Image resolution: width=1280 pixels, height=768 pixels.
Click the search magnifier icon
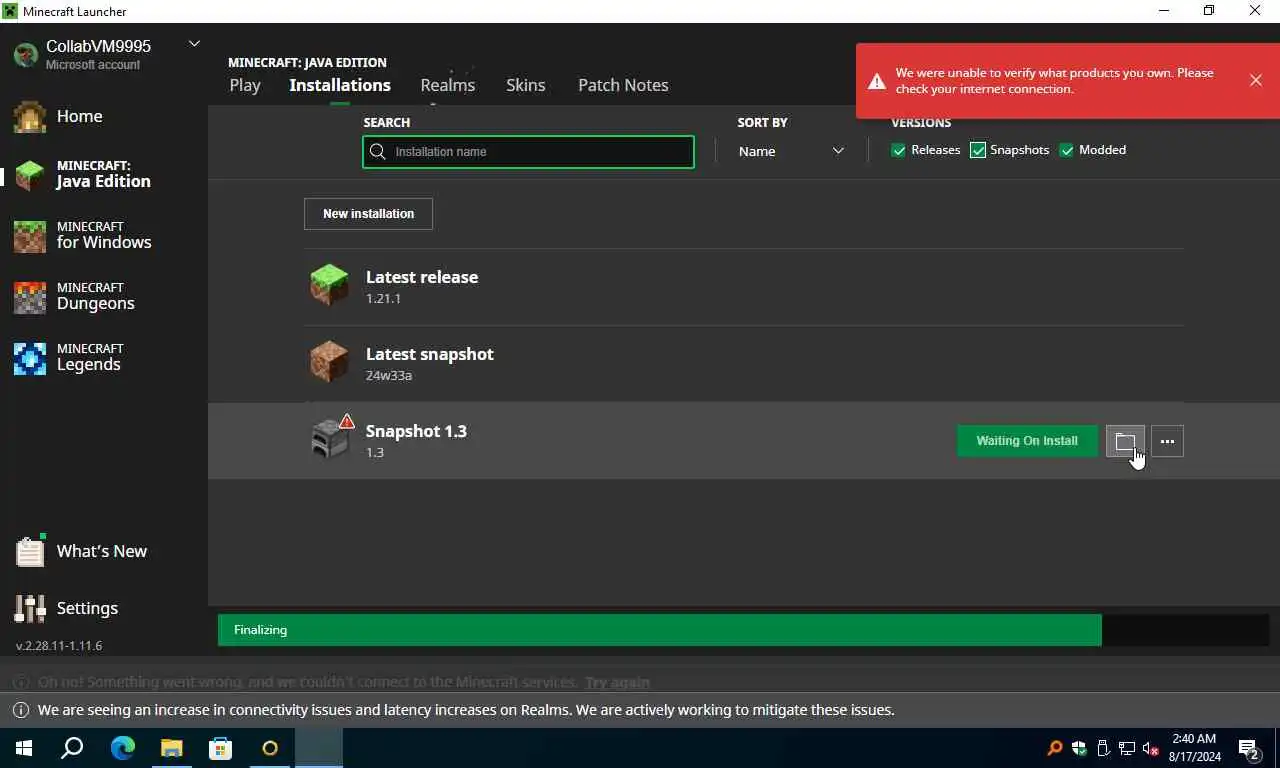tap(378, 152)
